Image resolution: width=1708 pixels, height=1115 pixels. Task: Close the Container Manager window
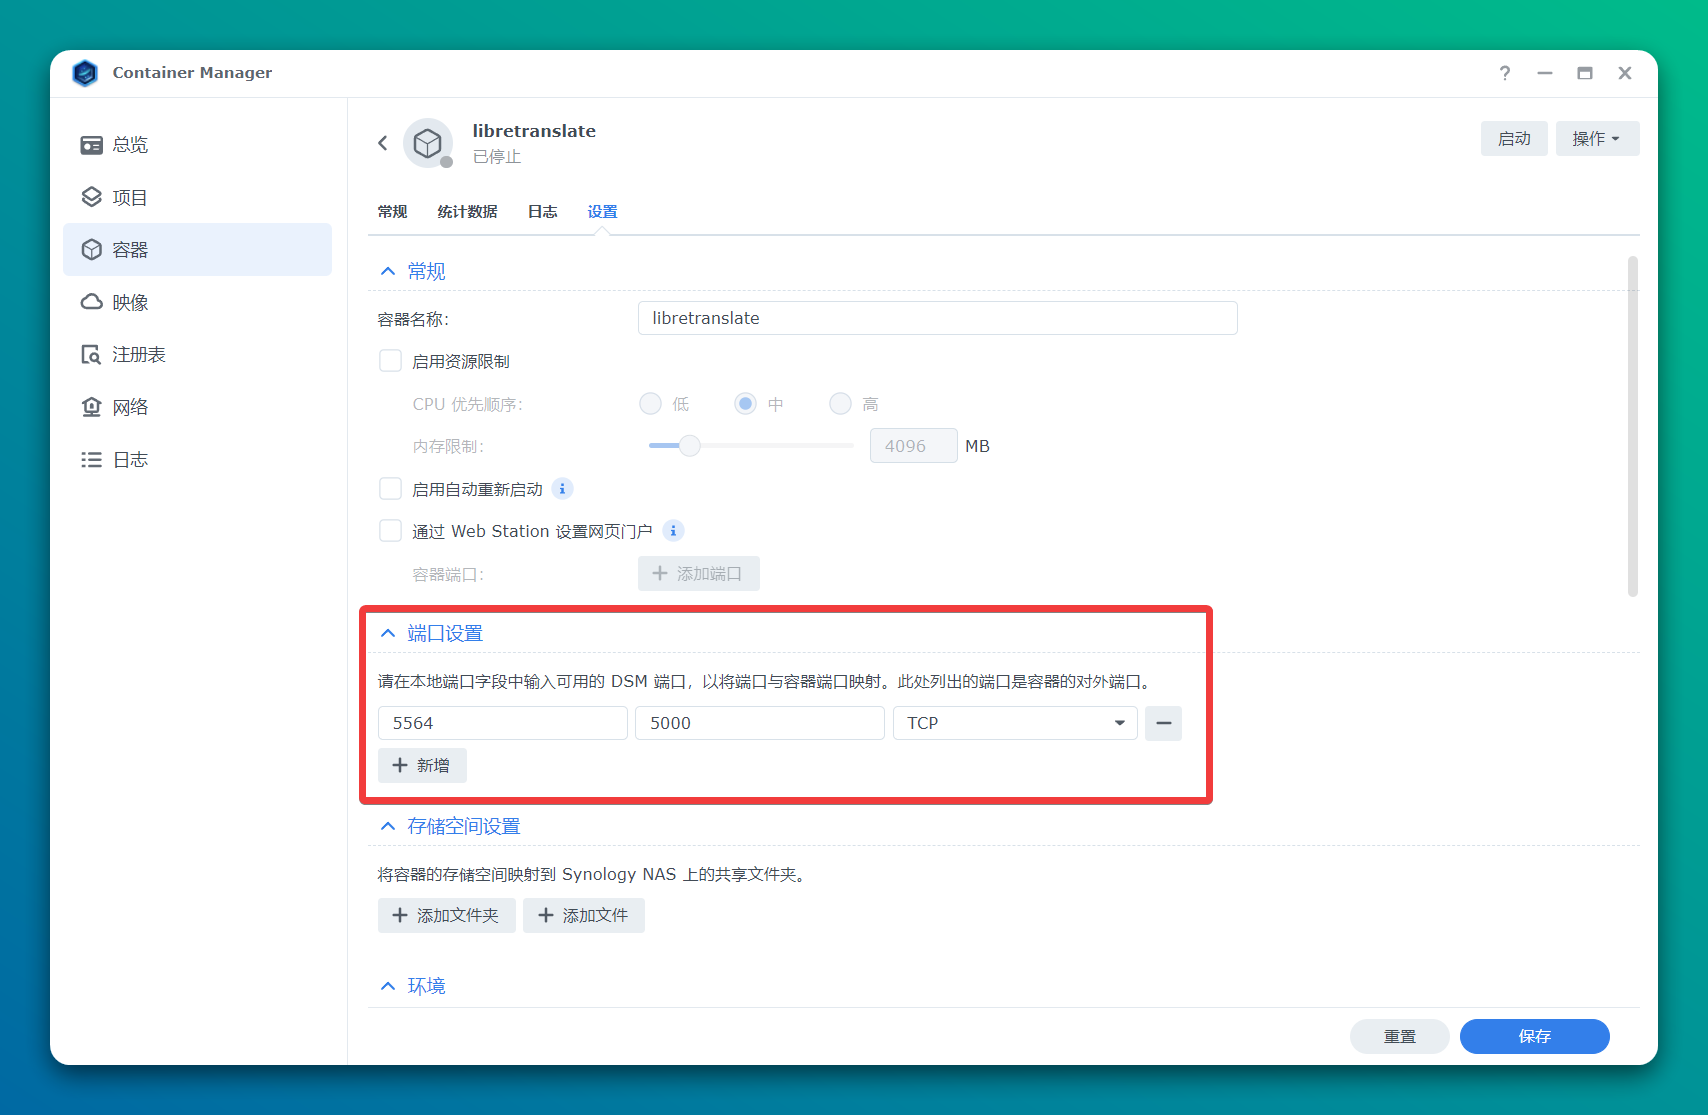click(1625, 73)
